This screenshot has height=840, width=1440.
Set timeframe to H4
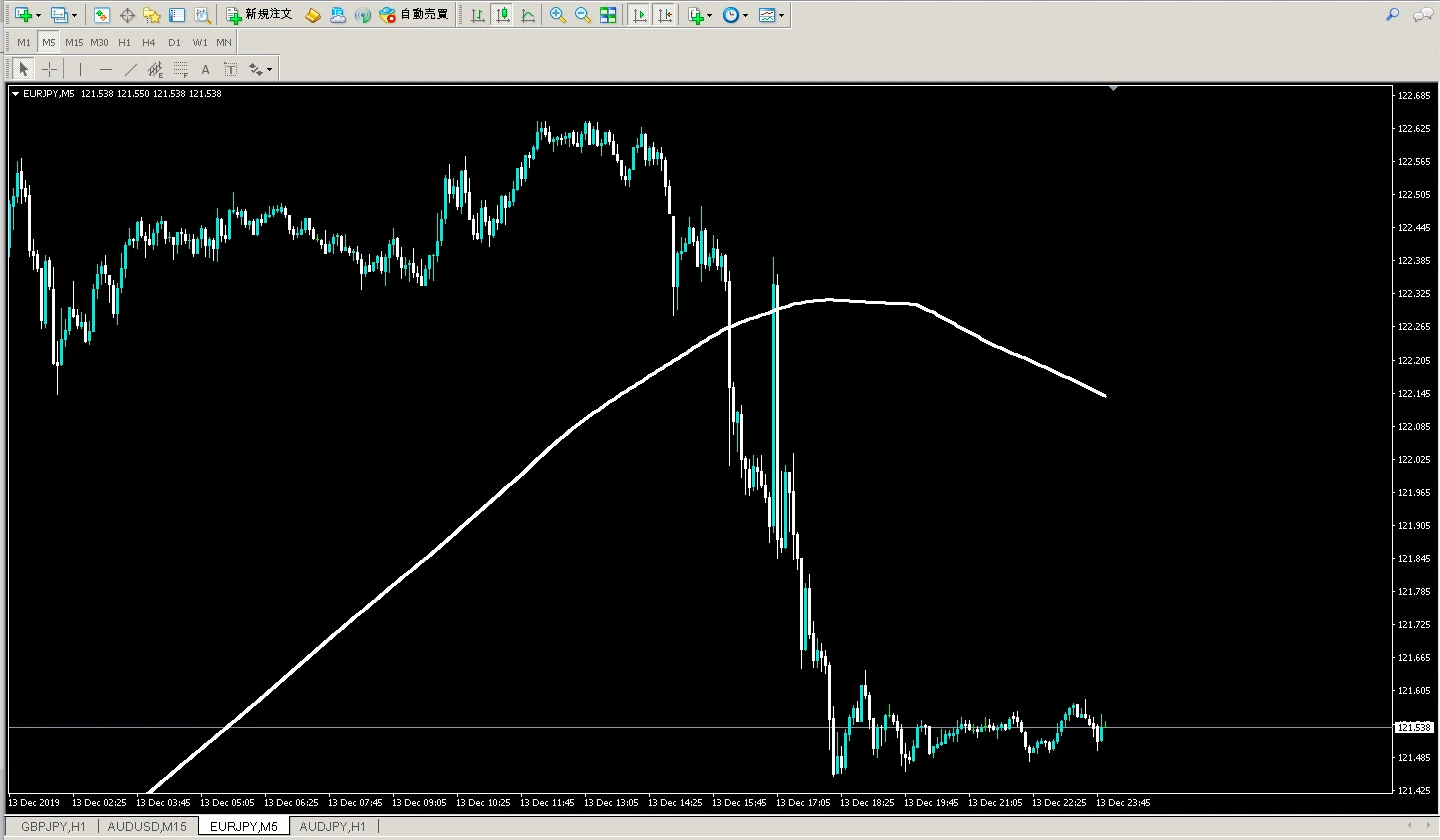[x=148, y=42]
